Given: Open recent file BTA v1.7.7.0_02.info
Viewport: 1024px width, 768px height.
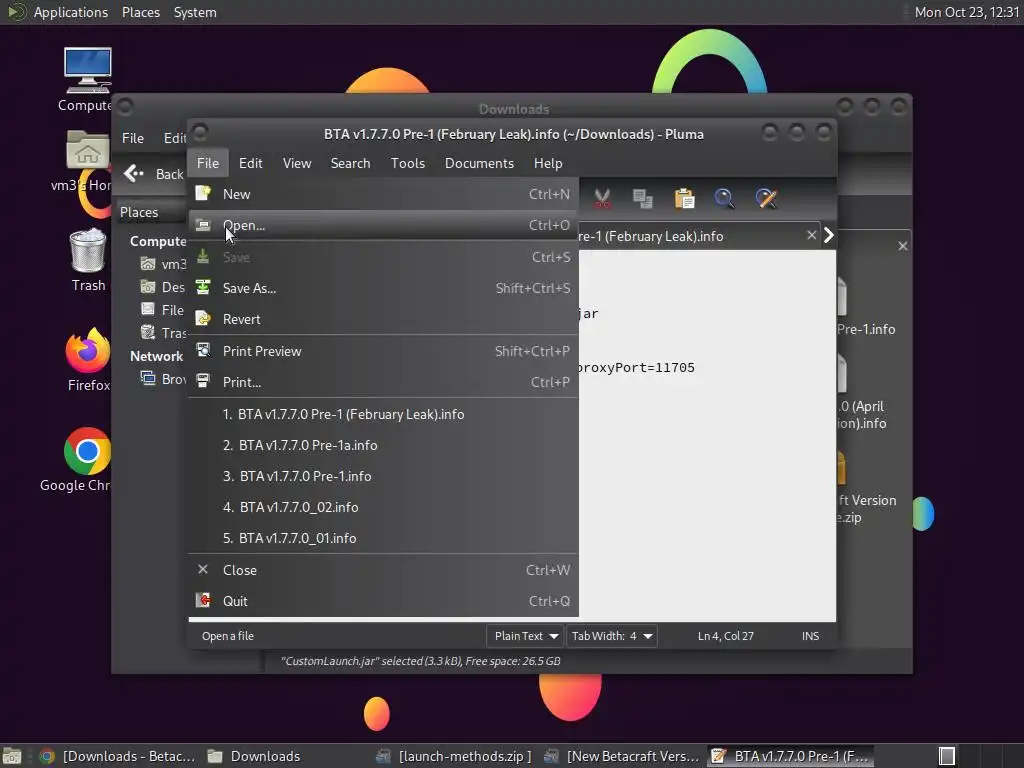Looking at the screenshot, I should tap(383, 507).
